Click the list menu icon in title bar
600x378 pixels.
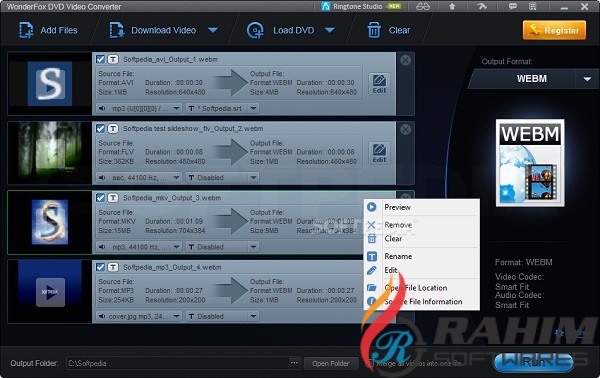coord(532,7)
